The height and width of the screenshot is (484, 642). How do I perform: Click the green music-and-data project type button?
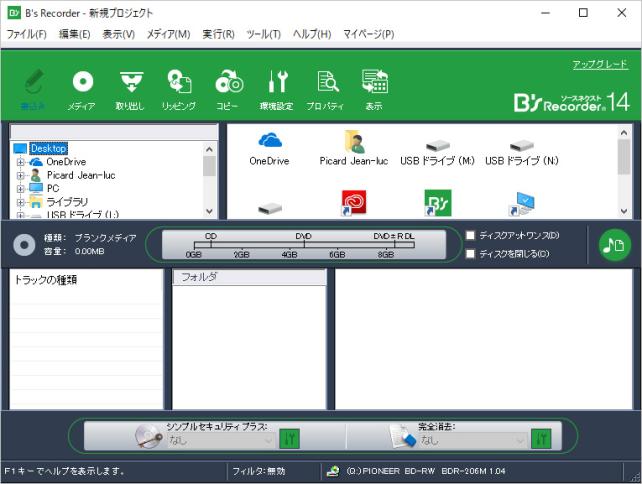[x=614, y=245]
